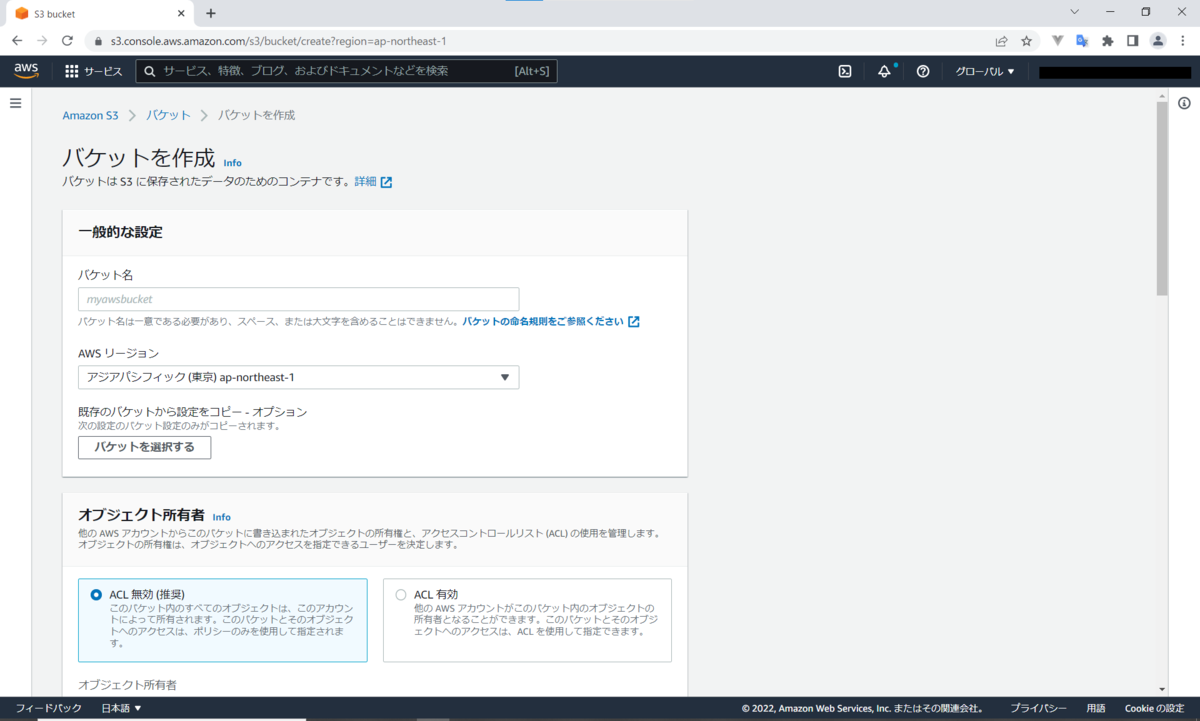Click the フィードバック footer link
This screenshot has height=721, width=1200.
49,708
